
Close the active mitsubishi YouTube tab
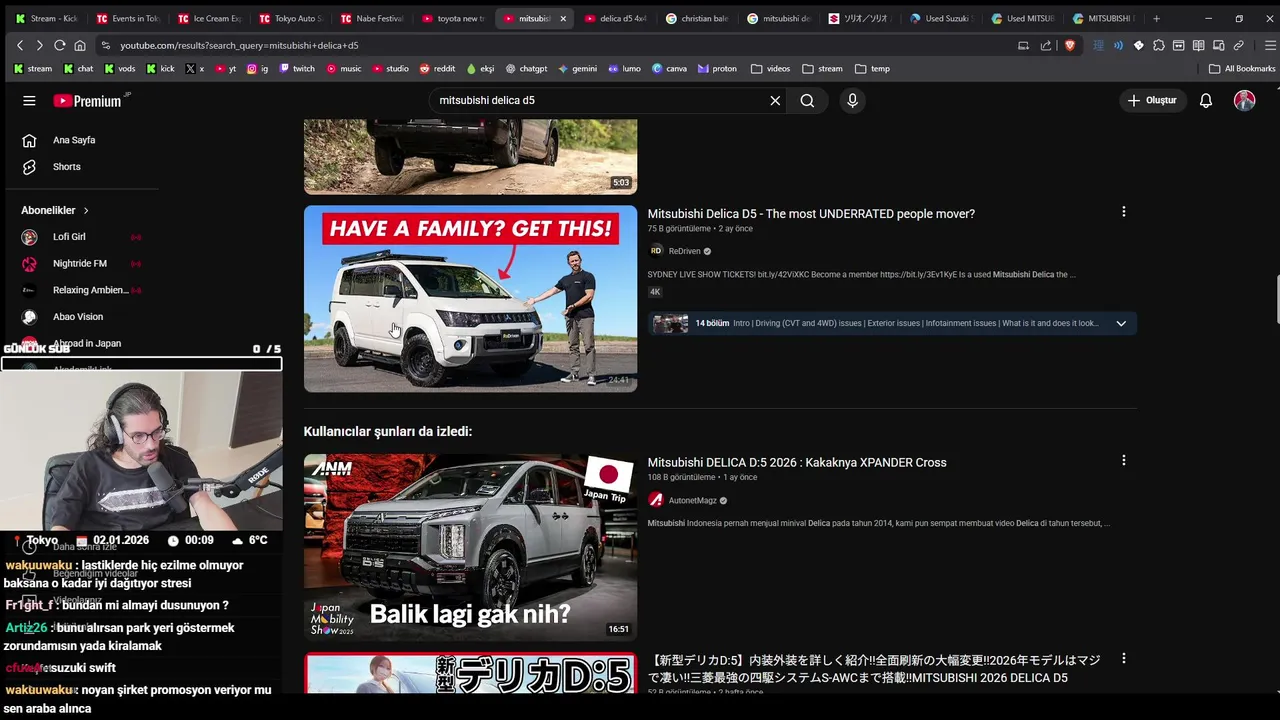(x=563, y=18)
